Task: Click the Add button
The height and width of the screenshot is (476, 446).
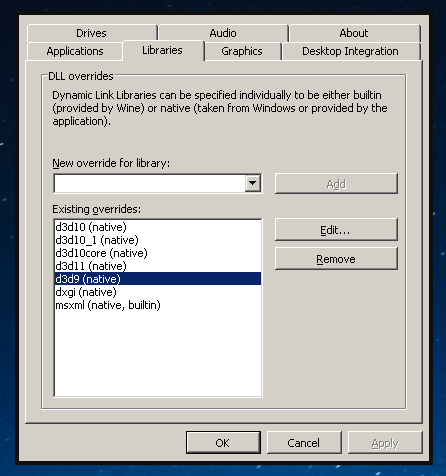Action: [336, 183]
